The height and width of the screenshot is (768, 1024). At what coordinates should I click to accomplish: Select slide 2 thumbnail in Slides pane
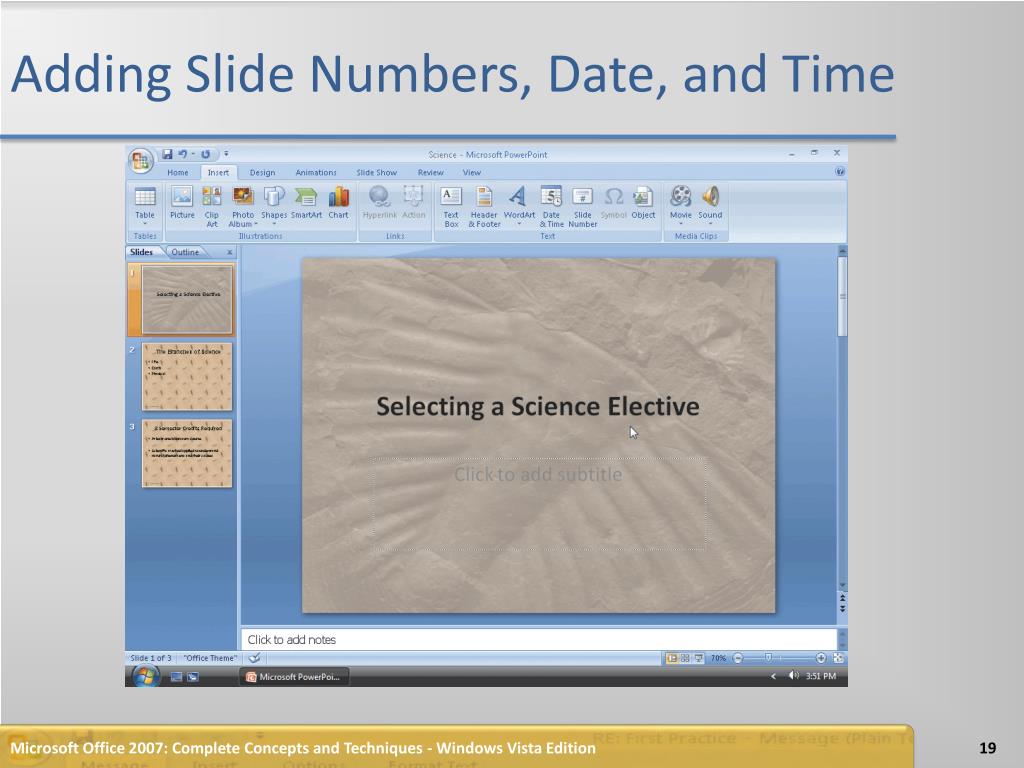click(187, 377)
